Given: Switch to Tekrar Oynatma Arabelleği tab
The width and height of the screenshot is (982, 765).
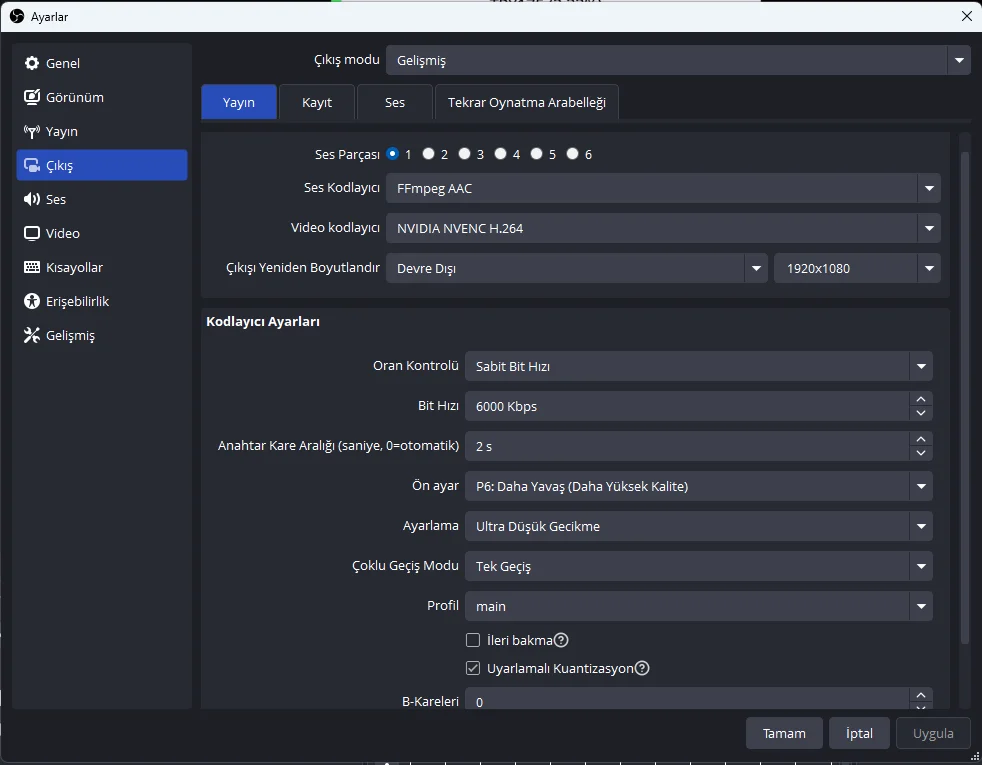Looking at the screenshot, I should [527, 102].
